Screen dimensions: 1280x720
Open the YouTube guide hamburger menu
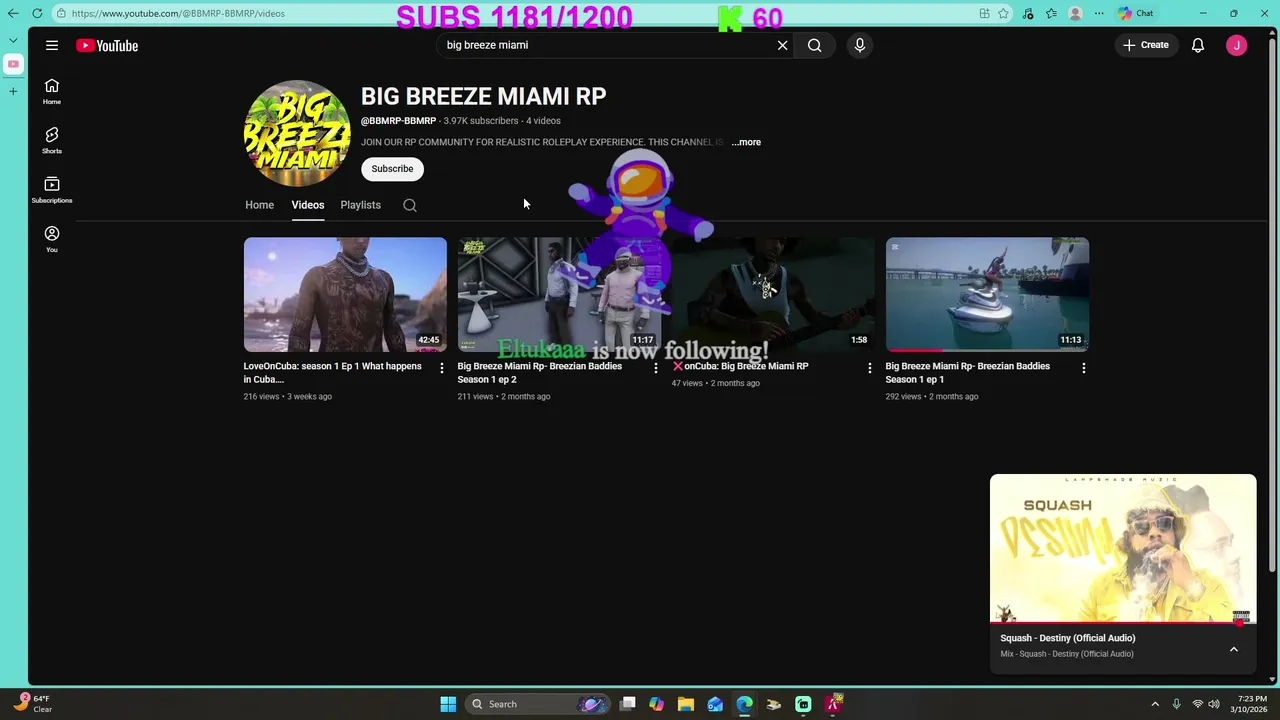pos(52,45)
